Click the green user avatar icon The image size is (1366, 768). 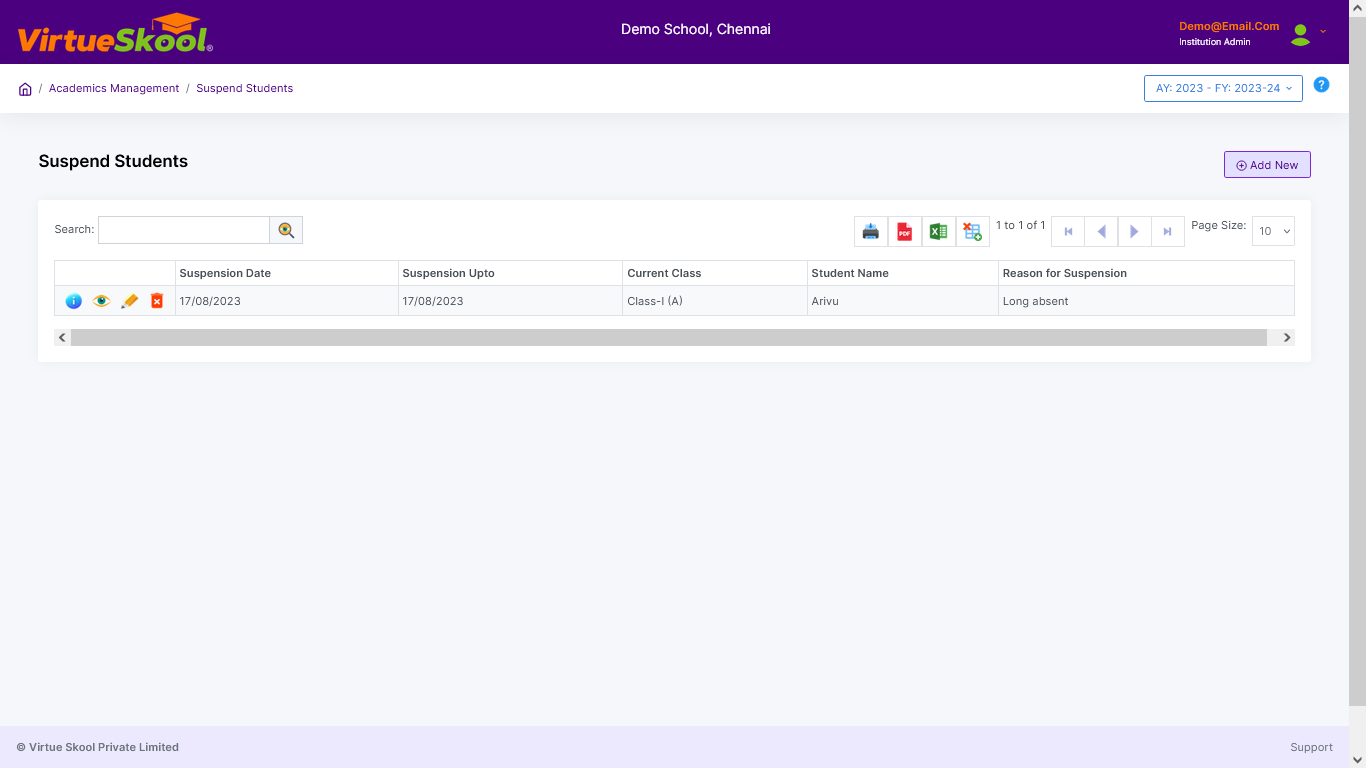click(1300, 35)
